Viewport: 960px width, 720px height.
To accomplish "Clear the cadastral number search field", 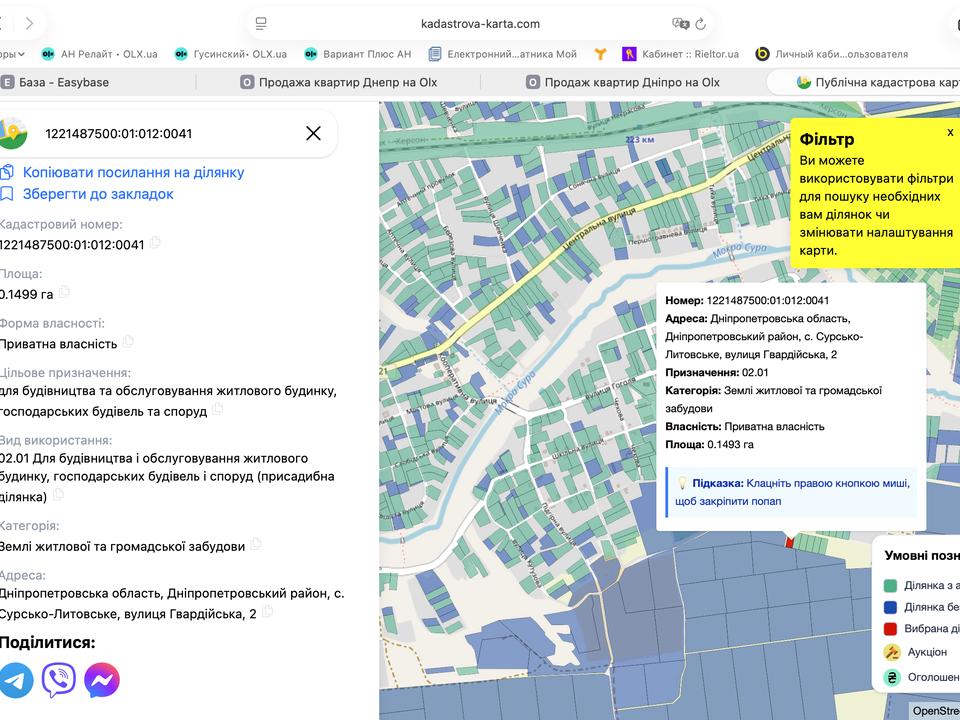I will (x=313, y=133).
